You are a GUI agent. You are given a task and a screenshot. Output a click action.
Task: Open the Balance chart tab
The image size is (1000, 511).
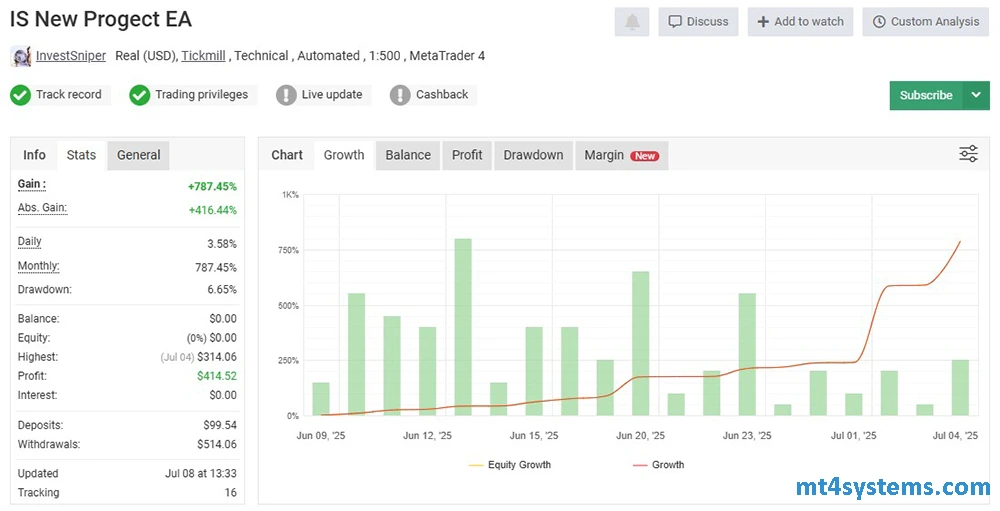(408, 155)
